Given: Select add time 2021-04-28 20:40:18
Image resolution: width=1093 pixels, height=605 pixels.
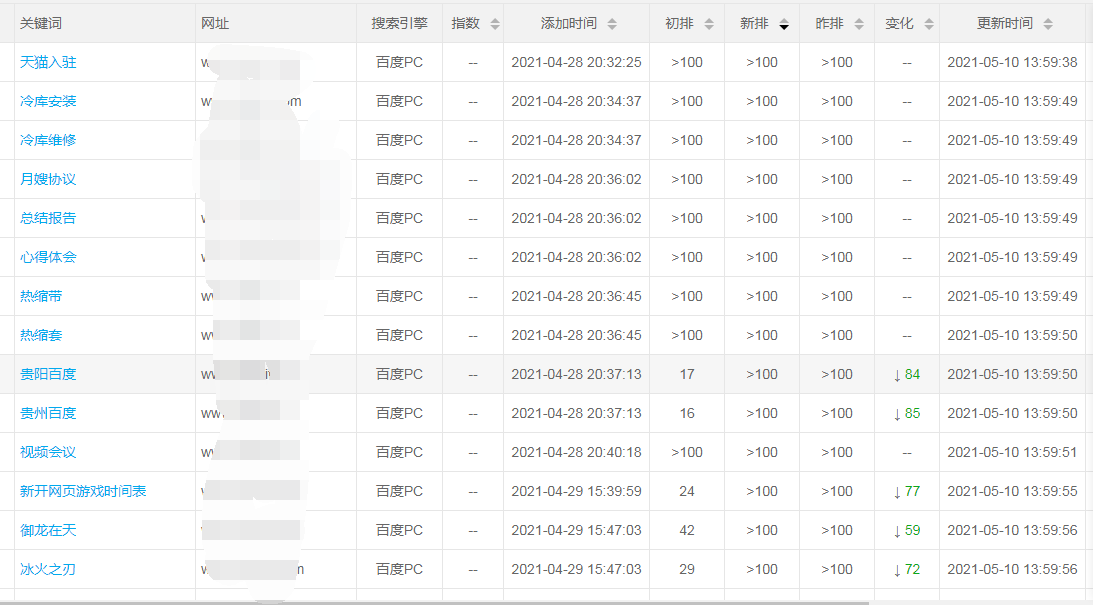Looking at the screenshot, I should 576,452.
